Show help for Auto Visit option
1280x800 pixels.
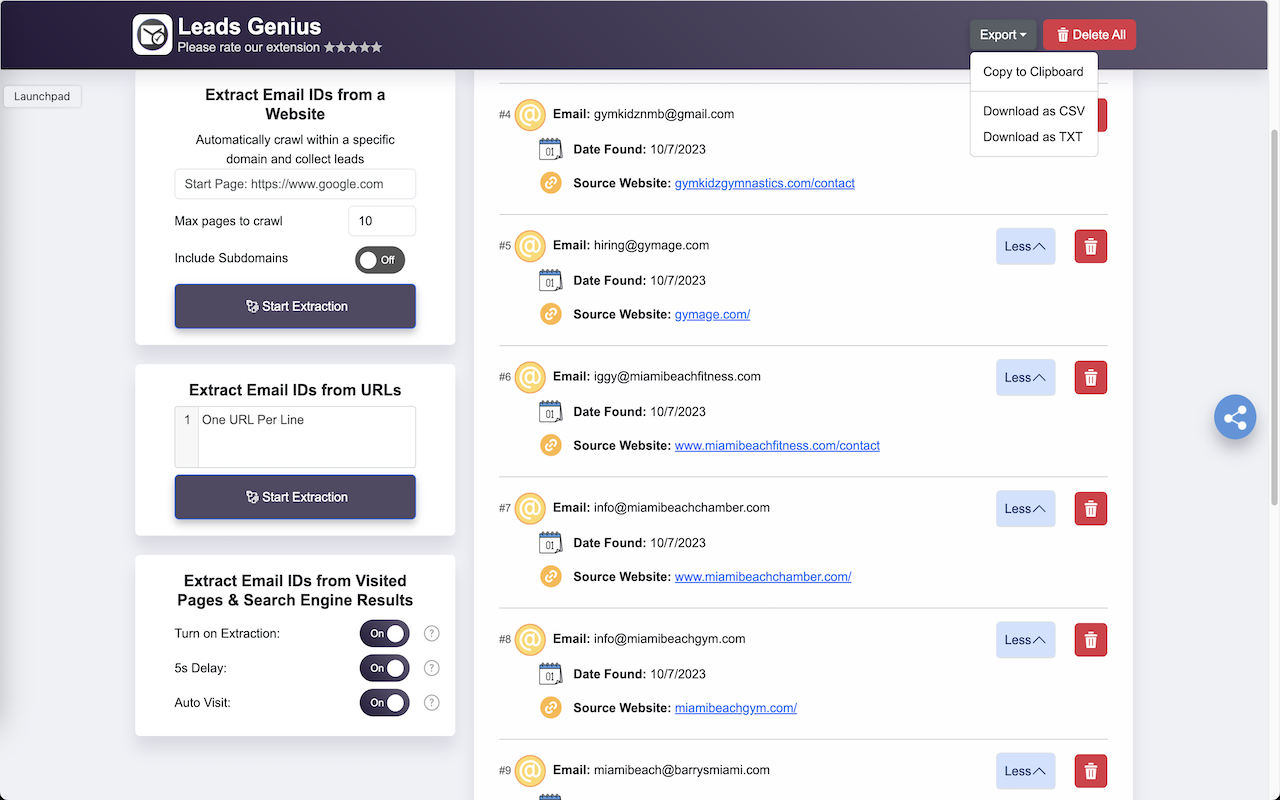(x=432, y=702)
